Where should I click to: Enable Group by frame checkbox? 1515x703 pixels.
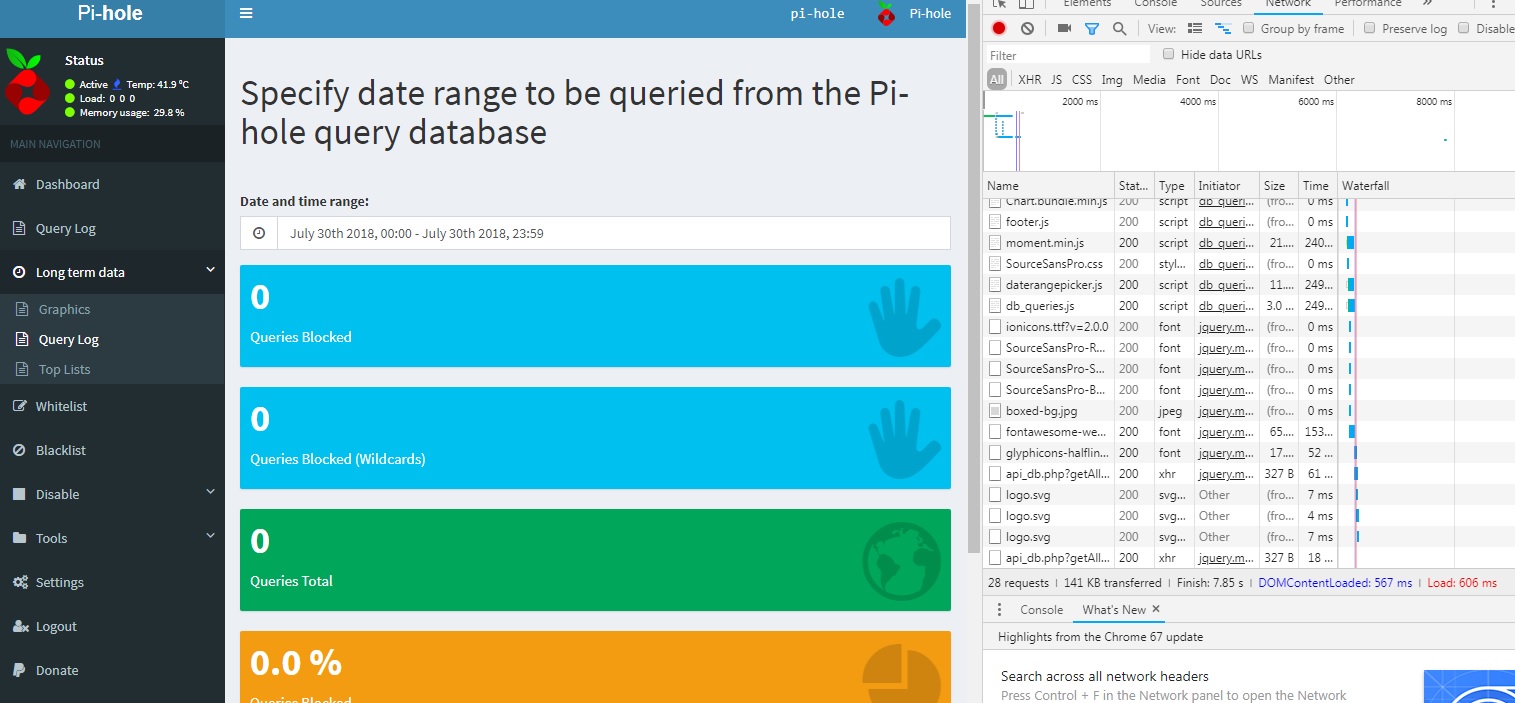click(x=1249, y=29)
